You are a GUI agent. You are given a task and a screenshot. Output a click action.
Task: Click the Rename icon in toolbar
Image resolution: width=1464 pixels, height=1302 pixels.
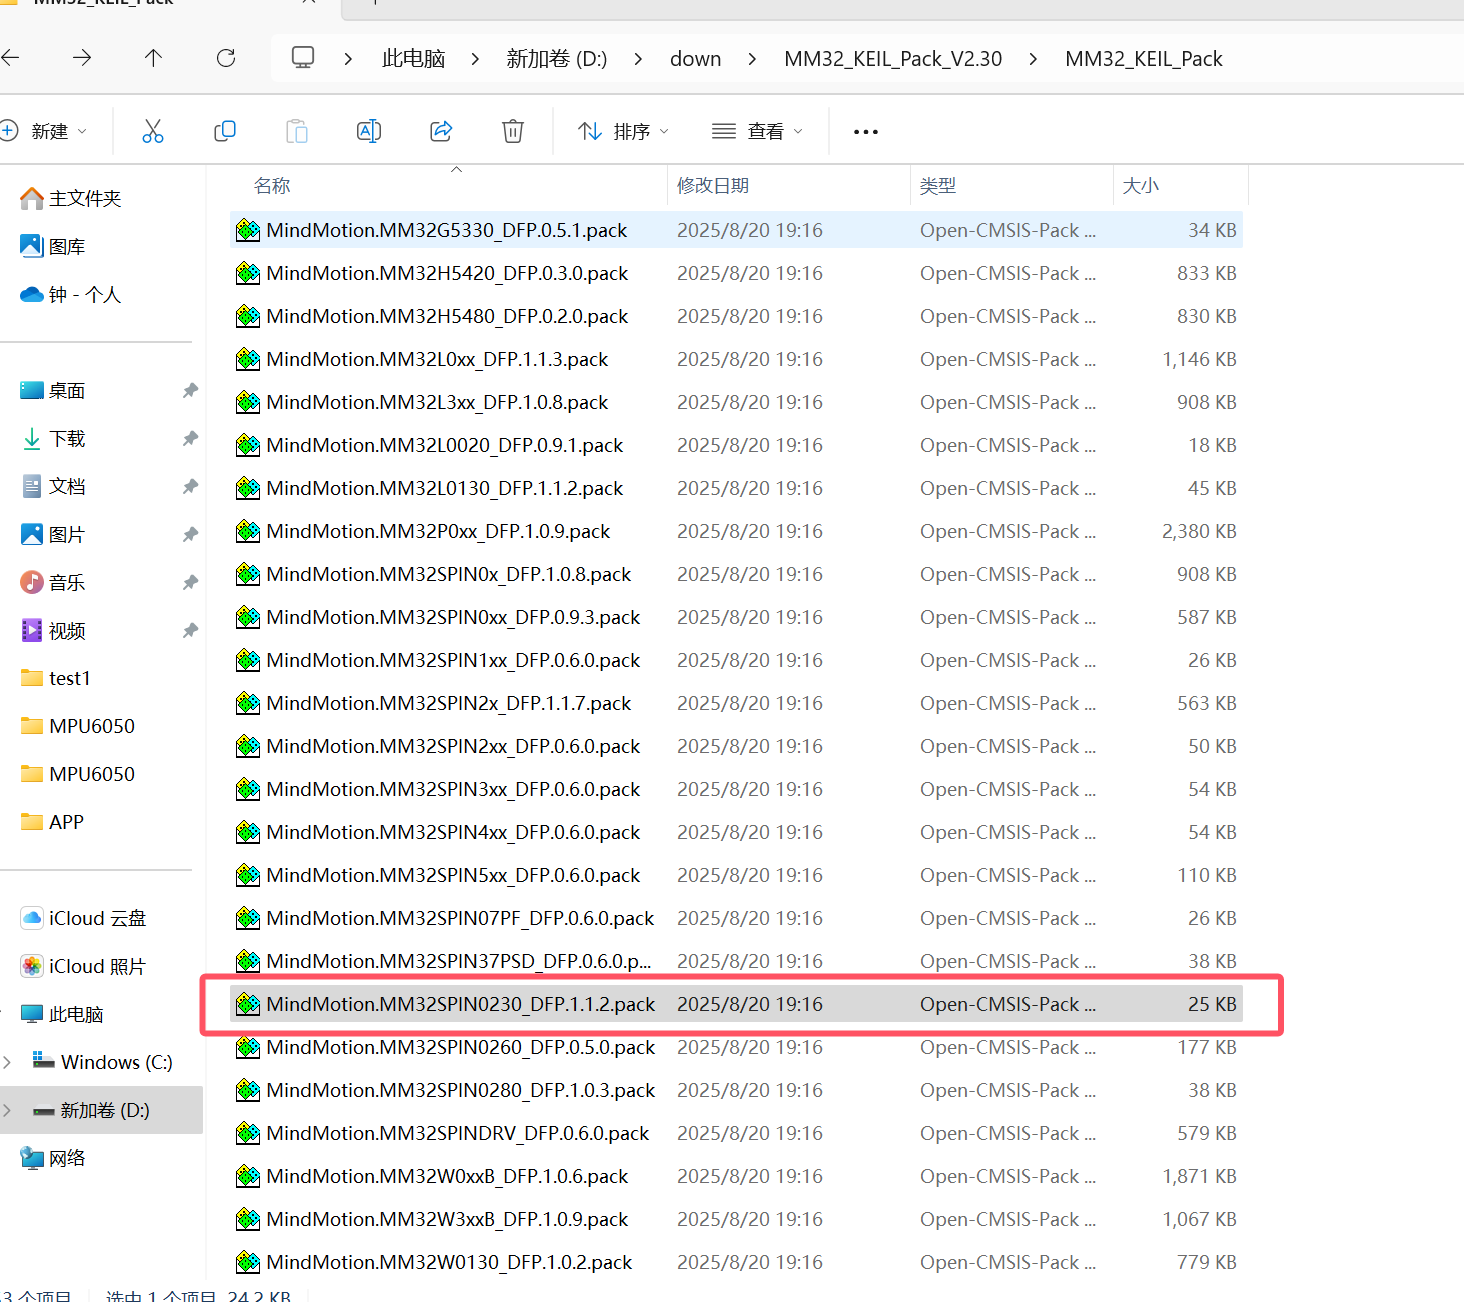[x=369, y=131]
